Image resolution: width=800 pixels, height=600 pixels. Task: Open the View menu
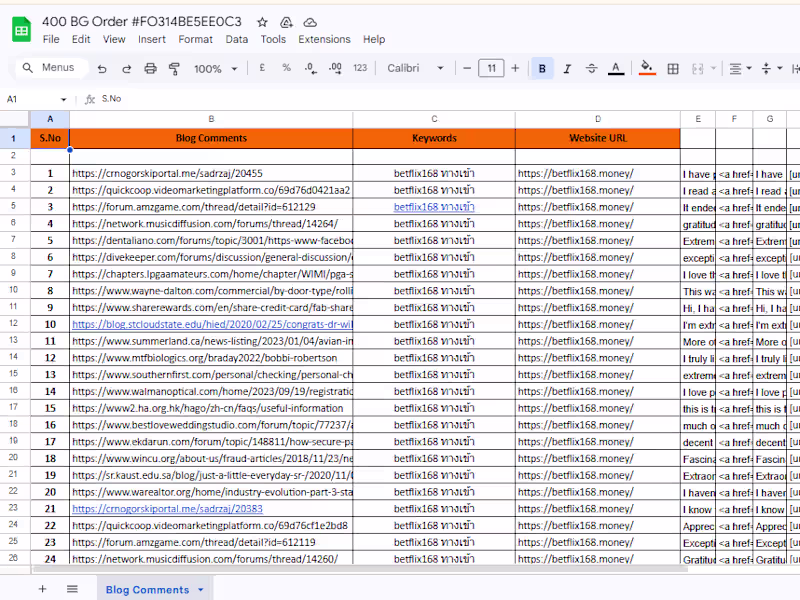114,39
